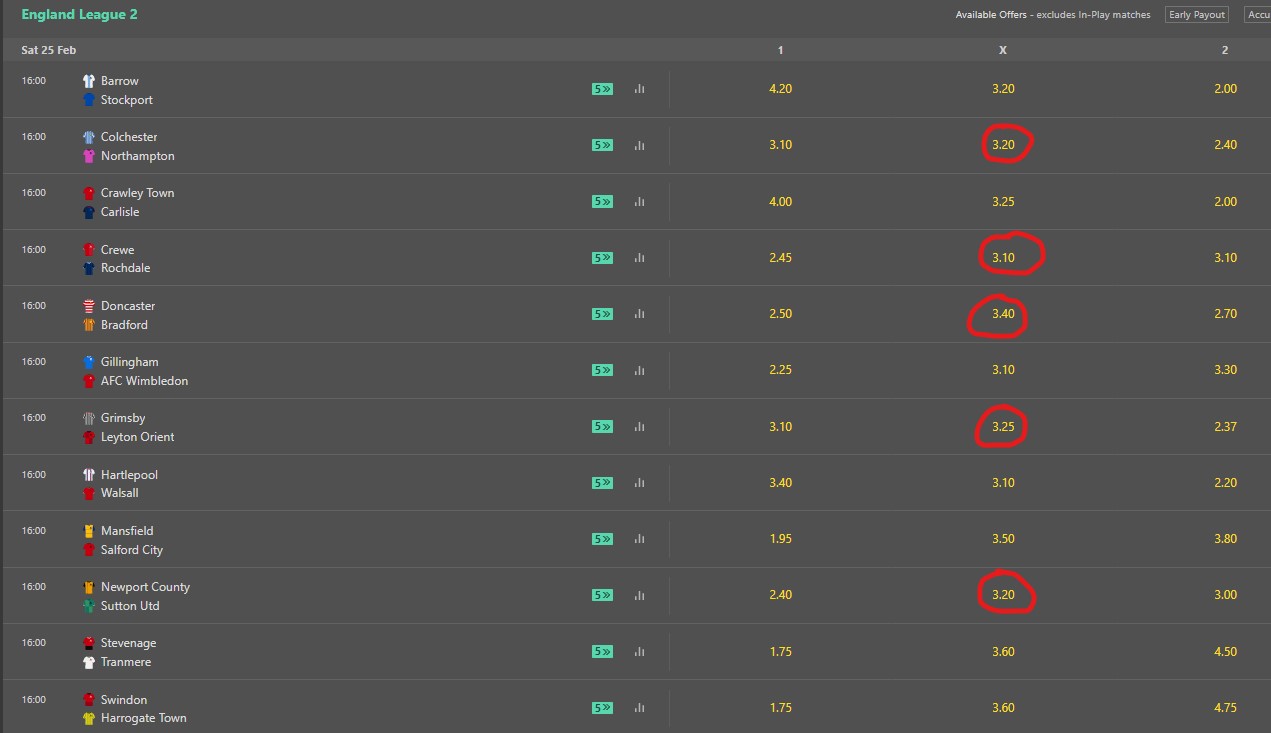Image resolution: width=1271 pixels, height=733 pixels.
Task: Open the Doncaster team name
Action: (128, 306)
